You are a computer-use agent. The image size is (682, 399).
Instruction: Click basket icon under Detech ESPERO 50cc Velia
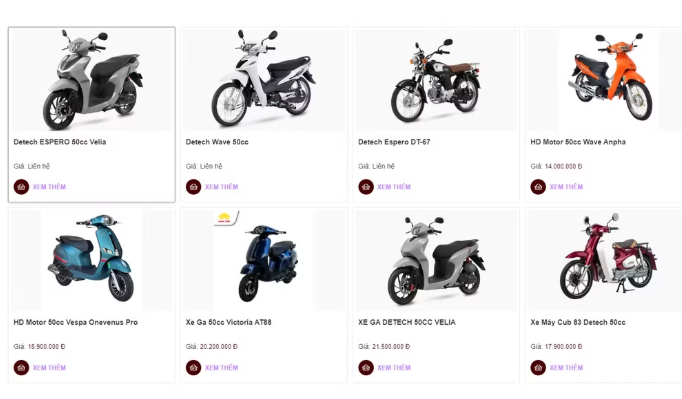point(21,187)
